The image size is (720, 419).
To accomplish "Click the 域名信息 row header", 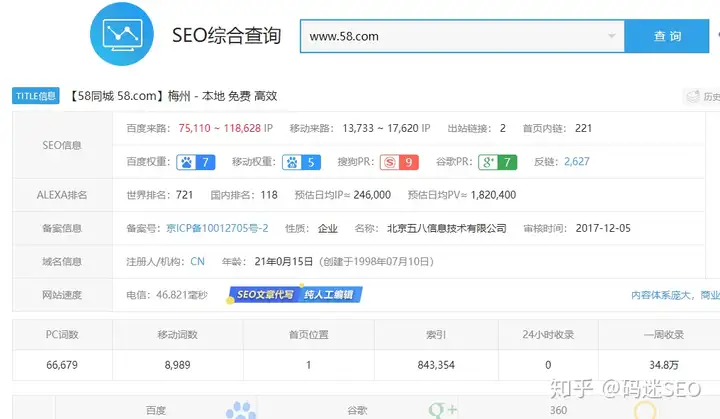I will tap(62, 261).
